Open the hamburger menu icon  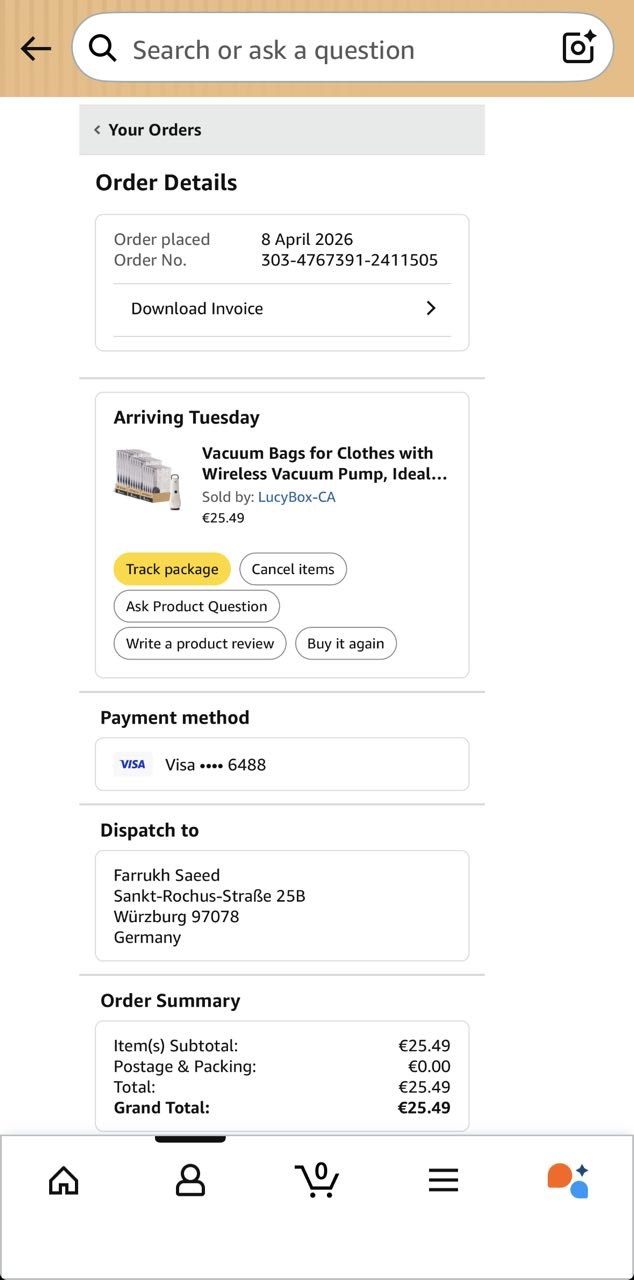coord(443,1180)
